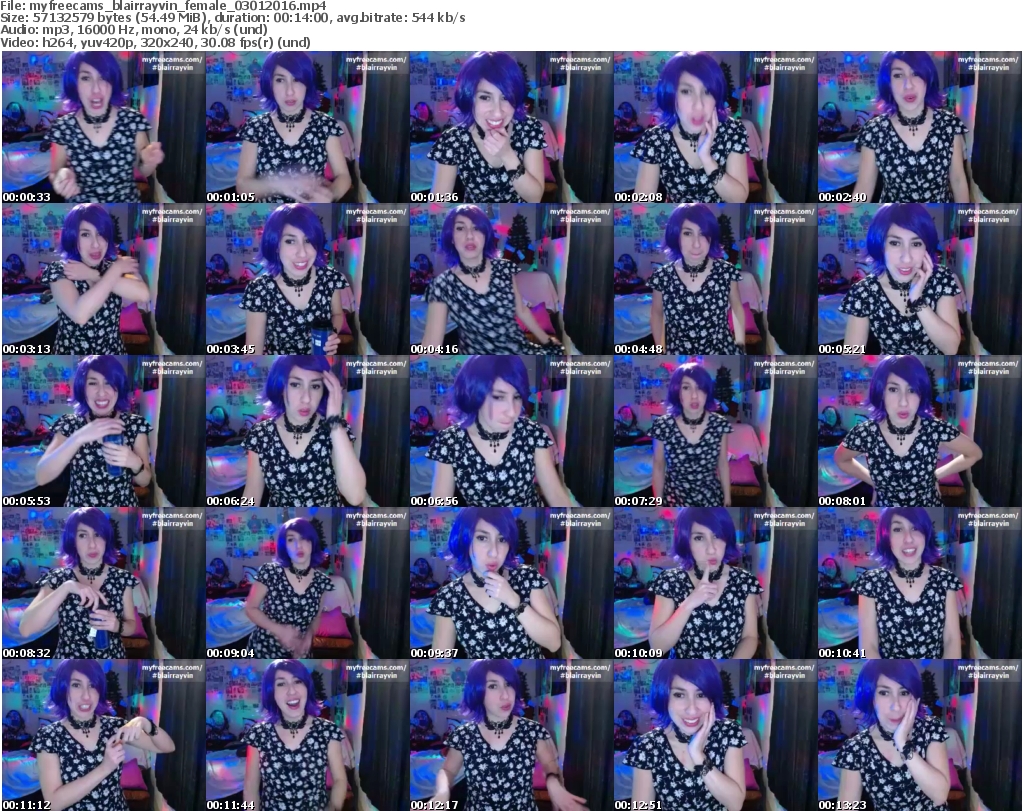This screenshot has height=811, width=1024.
Task: Open the thumbnail timestamped 00:03:13
Action: coord(103,279)
